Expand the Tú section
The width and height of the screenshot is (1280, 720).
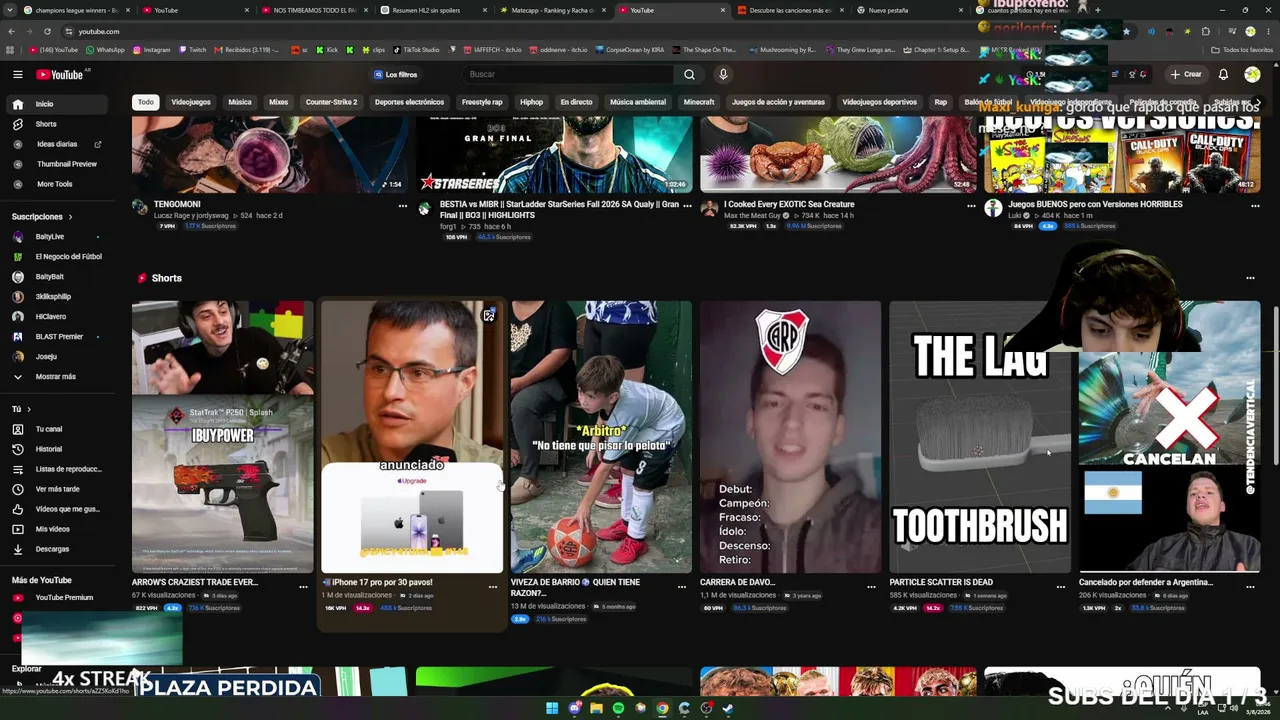21,409
